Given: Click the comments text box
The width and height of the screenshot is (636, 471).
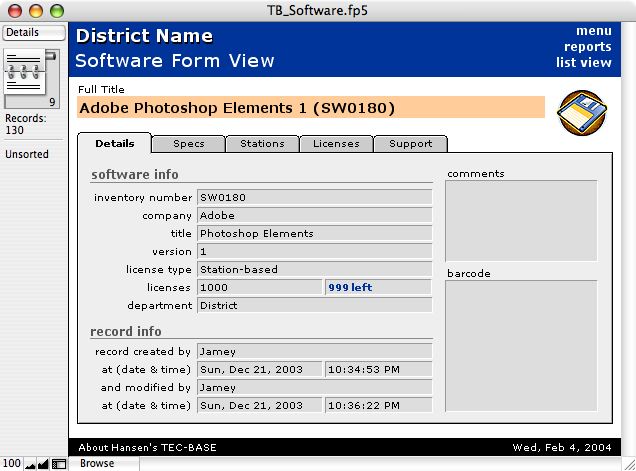Looking at the screenshot, I should (521, 221).
